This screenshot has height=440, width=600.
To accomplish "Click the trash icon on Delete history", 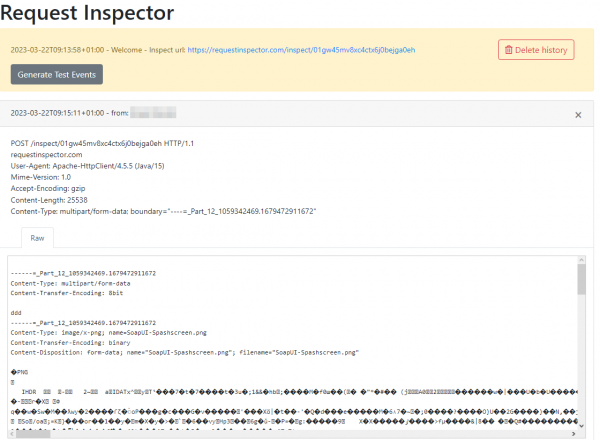I will pos(508,50).
